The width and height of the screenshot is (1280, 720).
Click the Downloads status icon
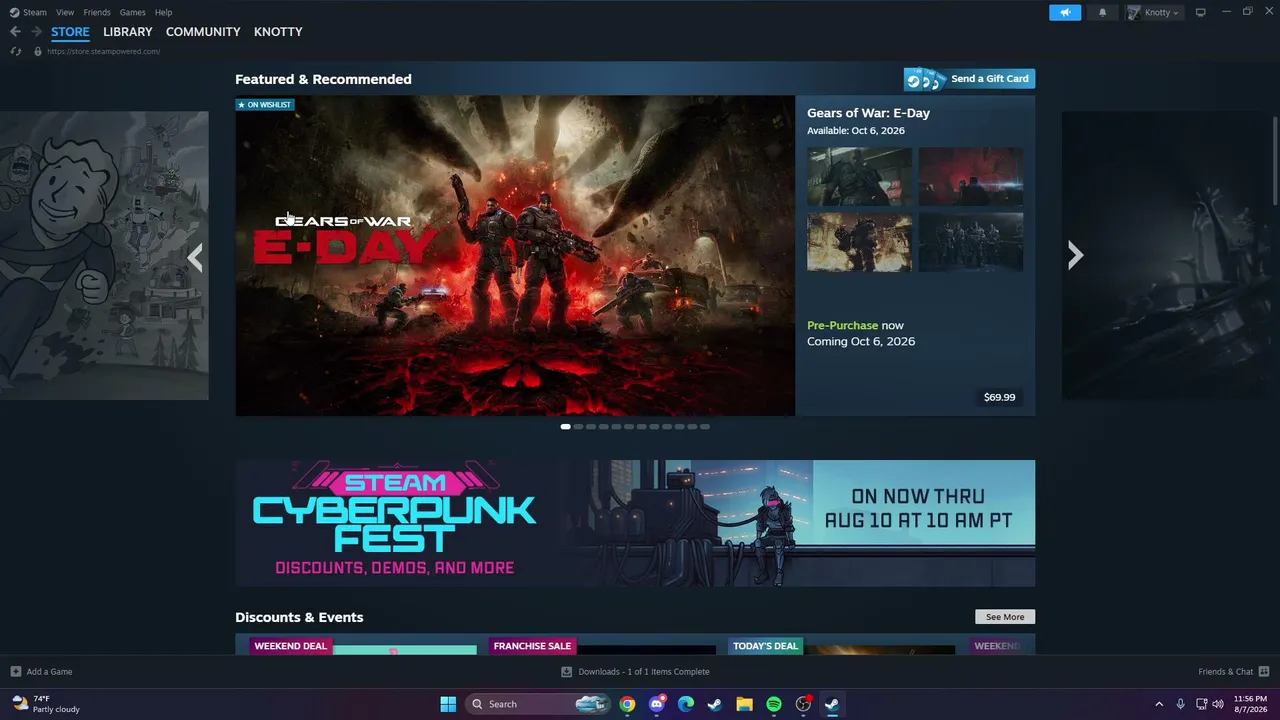click(x=566, y=672)
